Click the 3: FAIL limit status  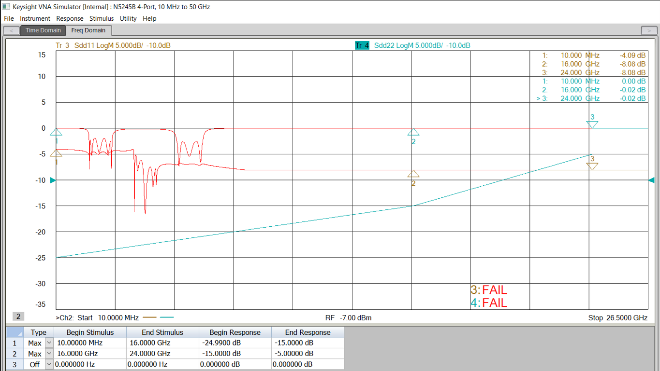click(489, 290)
